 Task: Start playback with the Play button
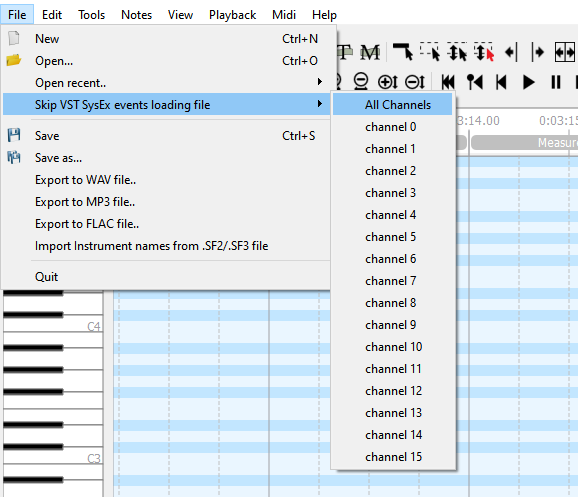tap(529, 82)
